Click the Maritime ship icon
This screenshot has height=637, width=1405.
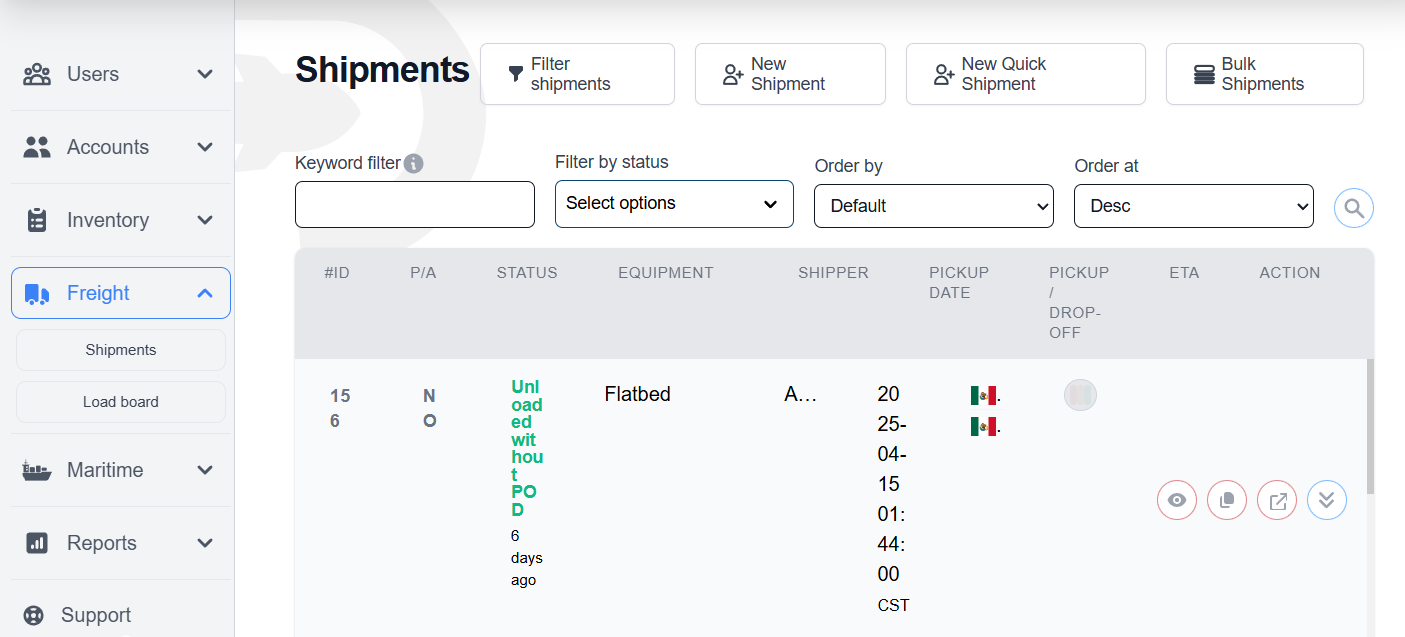(x=37, y=470)
